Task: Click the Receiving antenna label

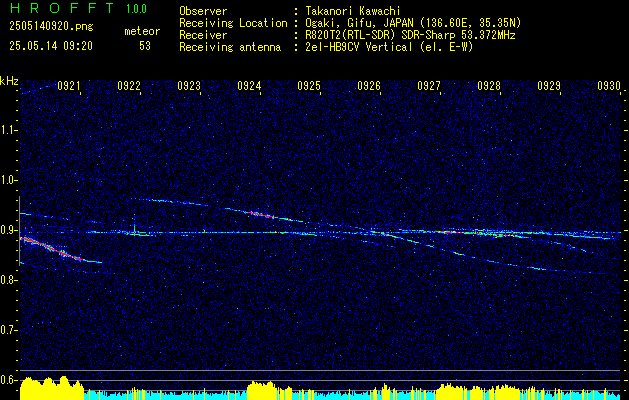Action: coord(230,47)
